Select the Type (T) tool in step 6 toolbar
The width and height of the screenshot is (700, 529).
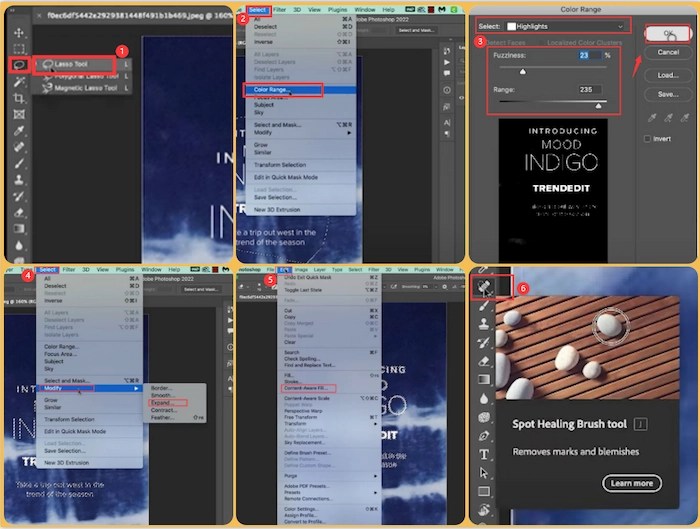coord(484,454)
